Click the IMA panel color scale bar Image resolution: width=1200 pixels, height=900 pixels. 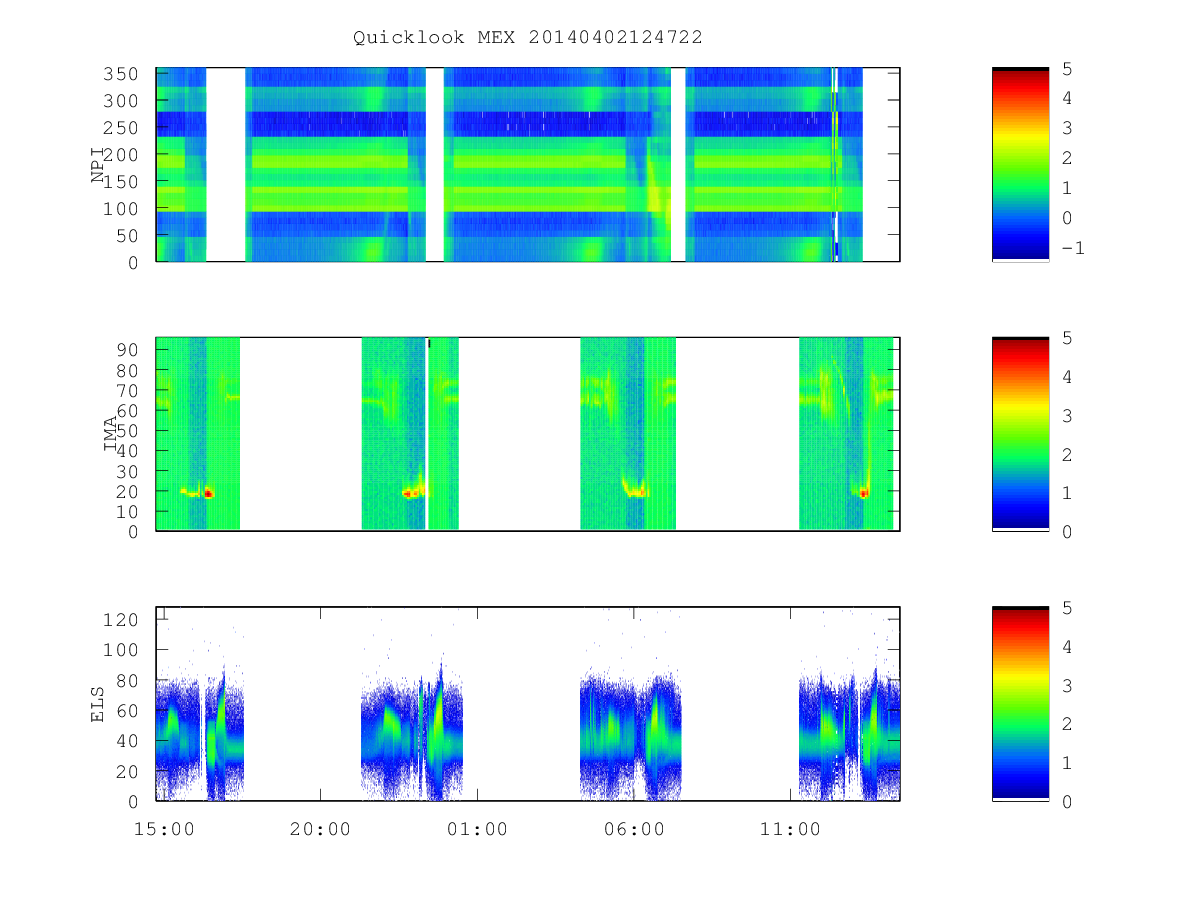[x=1020, y=434]
